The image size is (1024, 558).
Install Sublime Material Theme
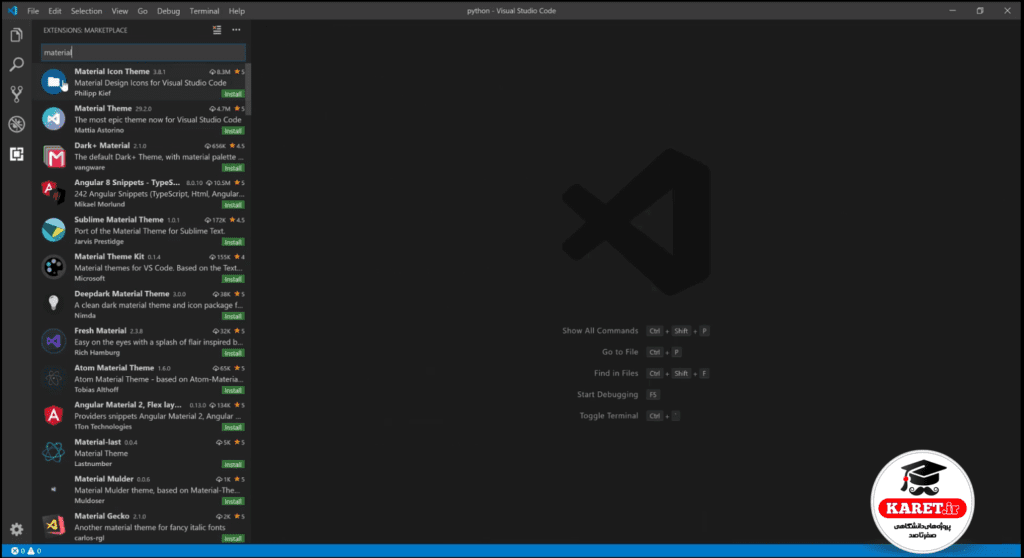pyautogui.click(x=233, y=242)
